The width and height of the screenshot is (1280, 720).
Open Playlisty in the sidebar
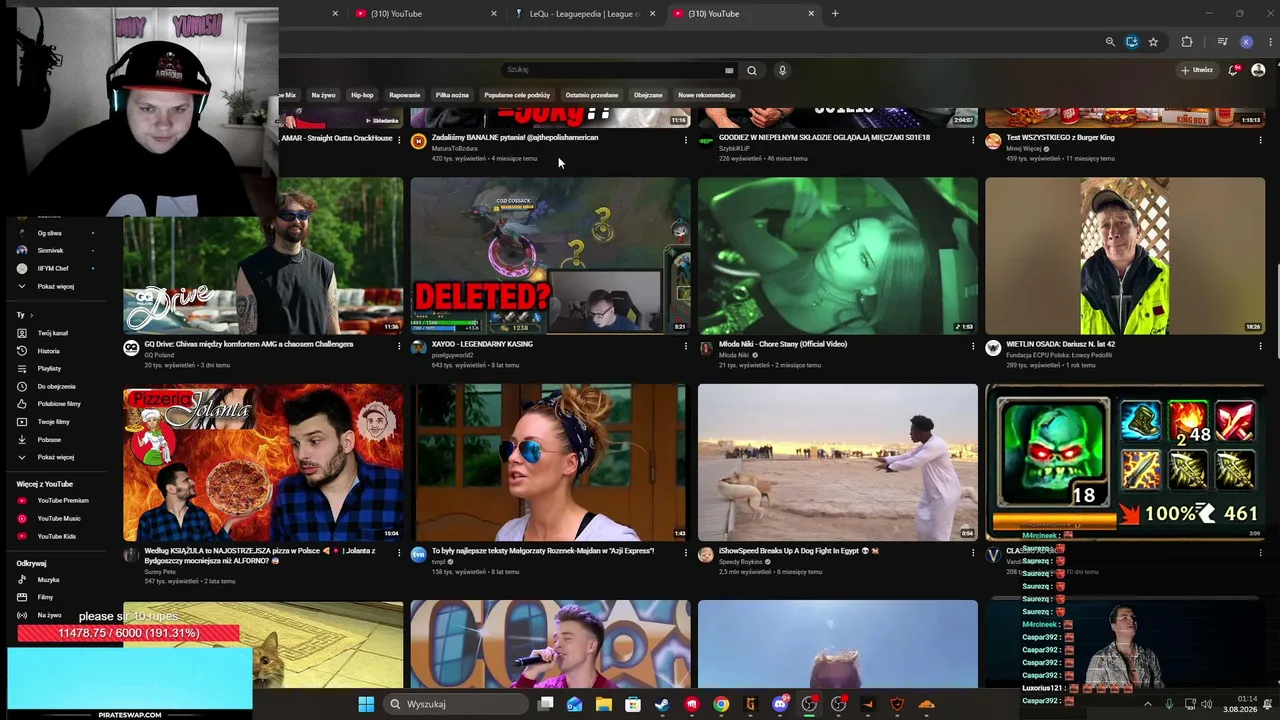tap(49, 369)
